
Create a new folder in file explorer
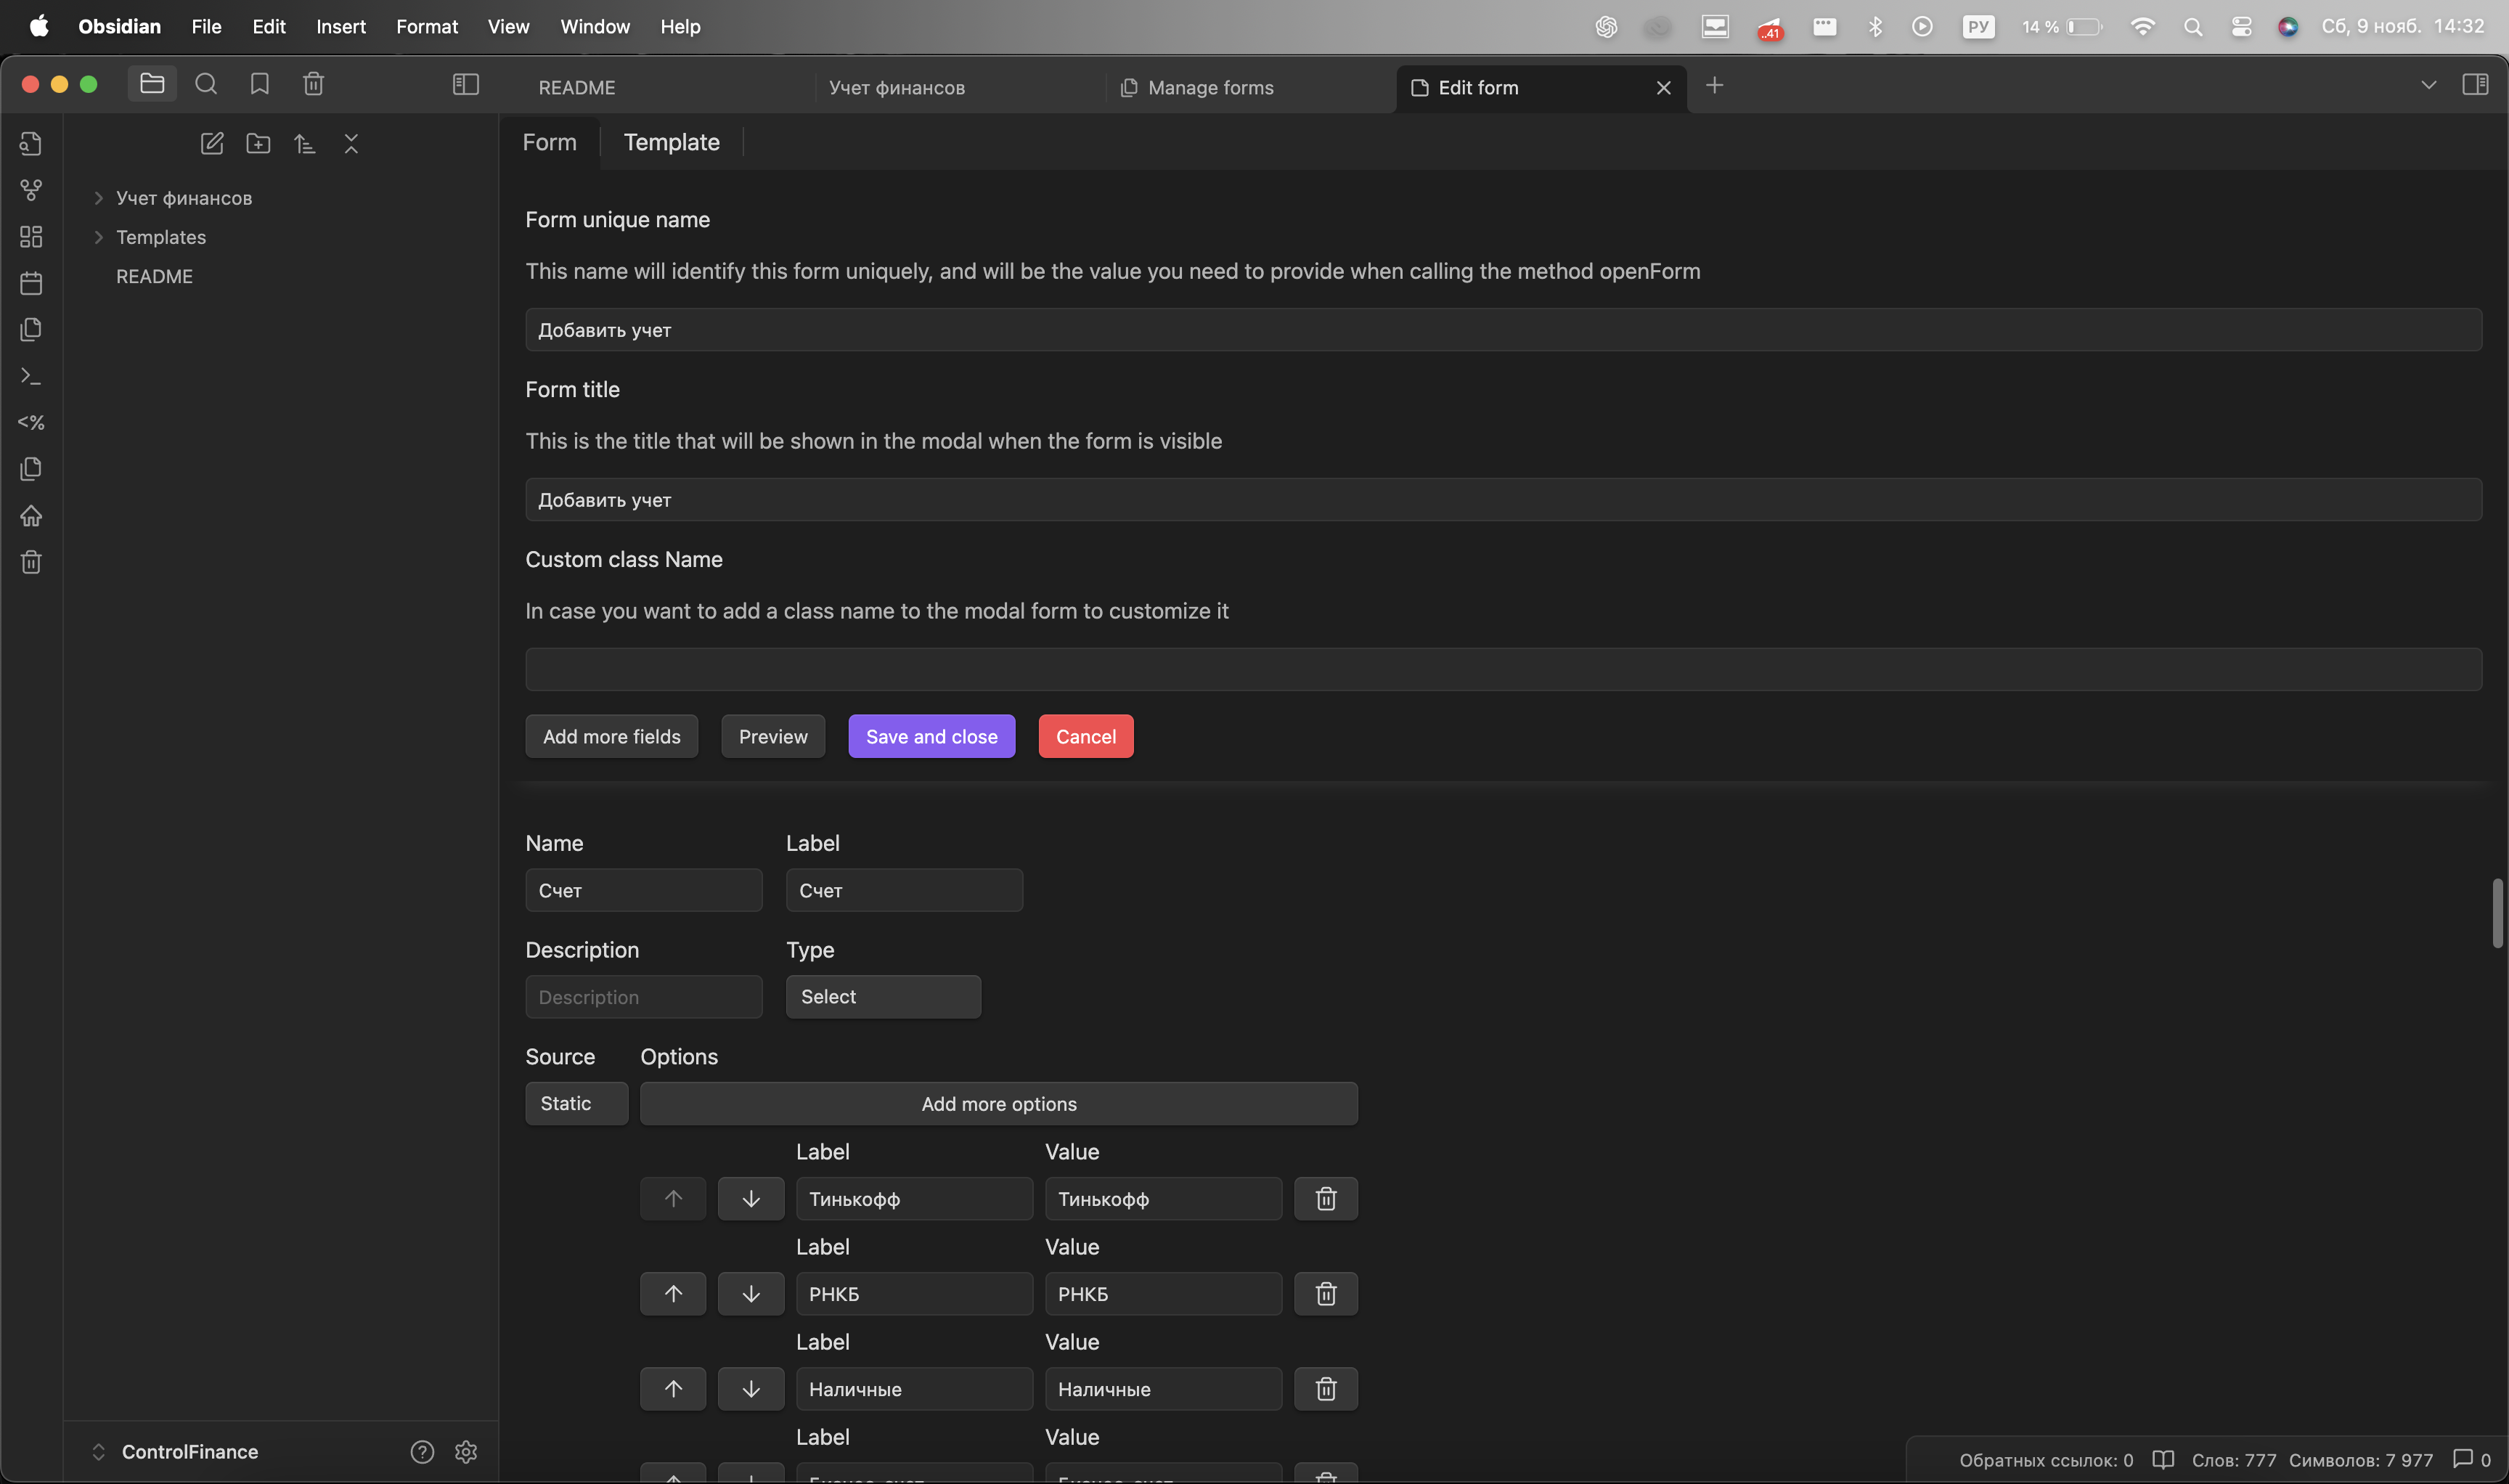[258, 143]
